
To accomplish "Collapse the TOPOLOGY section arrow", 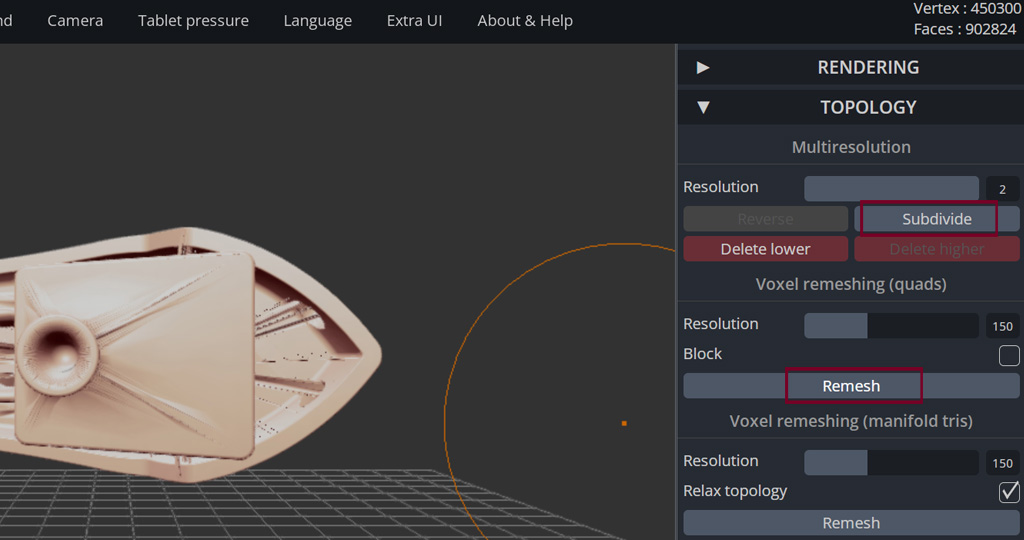I will click(703, 107).
